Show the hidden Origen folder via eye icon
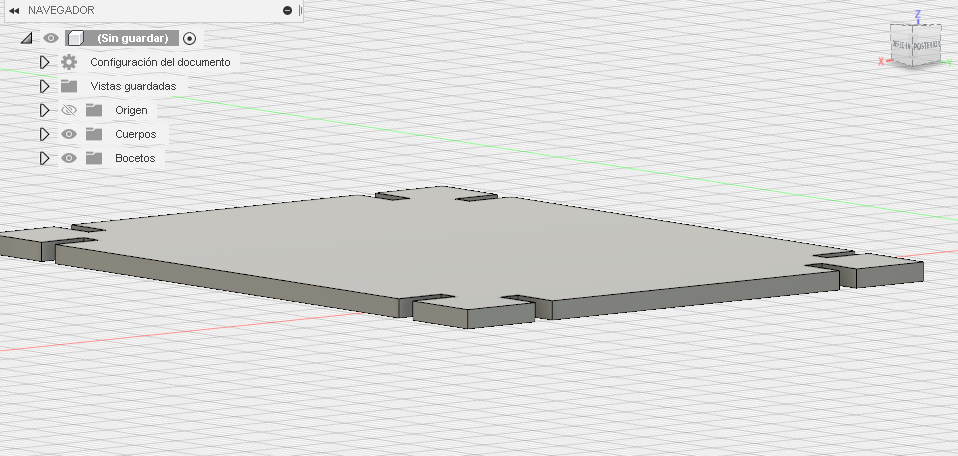This screenshot has height=456, width=958. (x=69, y=110)
